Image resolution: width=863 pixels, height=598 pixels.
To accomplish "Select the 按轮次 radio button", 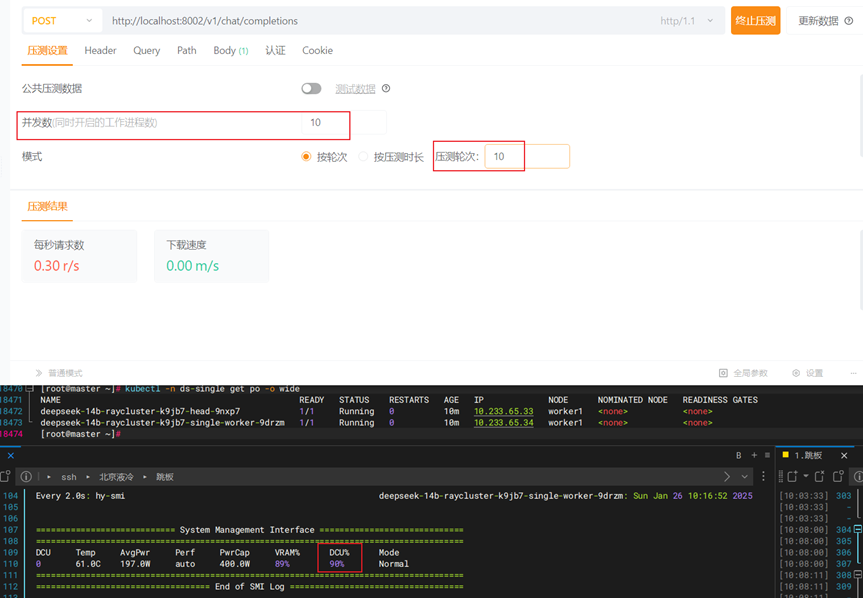I will 306,157.
